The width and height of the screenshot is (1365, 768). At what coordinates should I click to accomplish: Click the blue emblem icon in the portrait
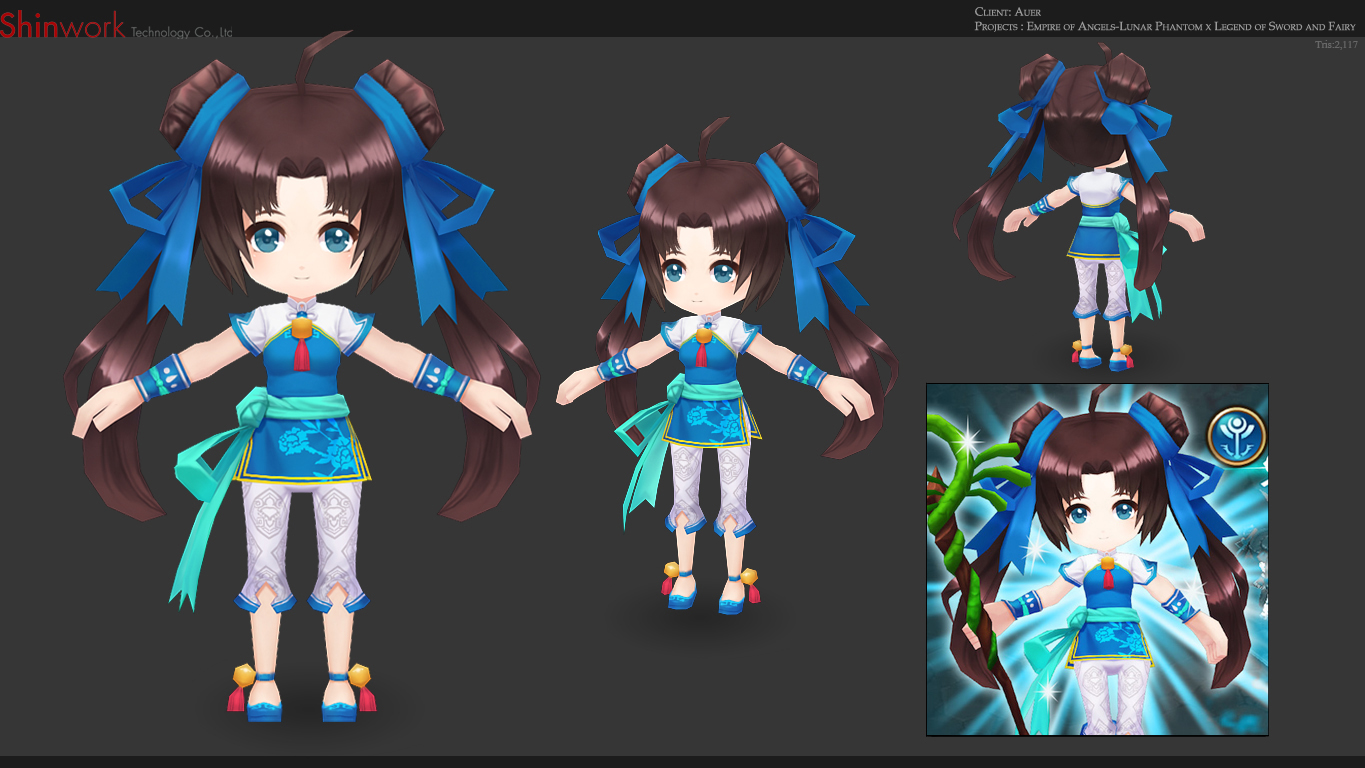[1237, 436]
